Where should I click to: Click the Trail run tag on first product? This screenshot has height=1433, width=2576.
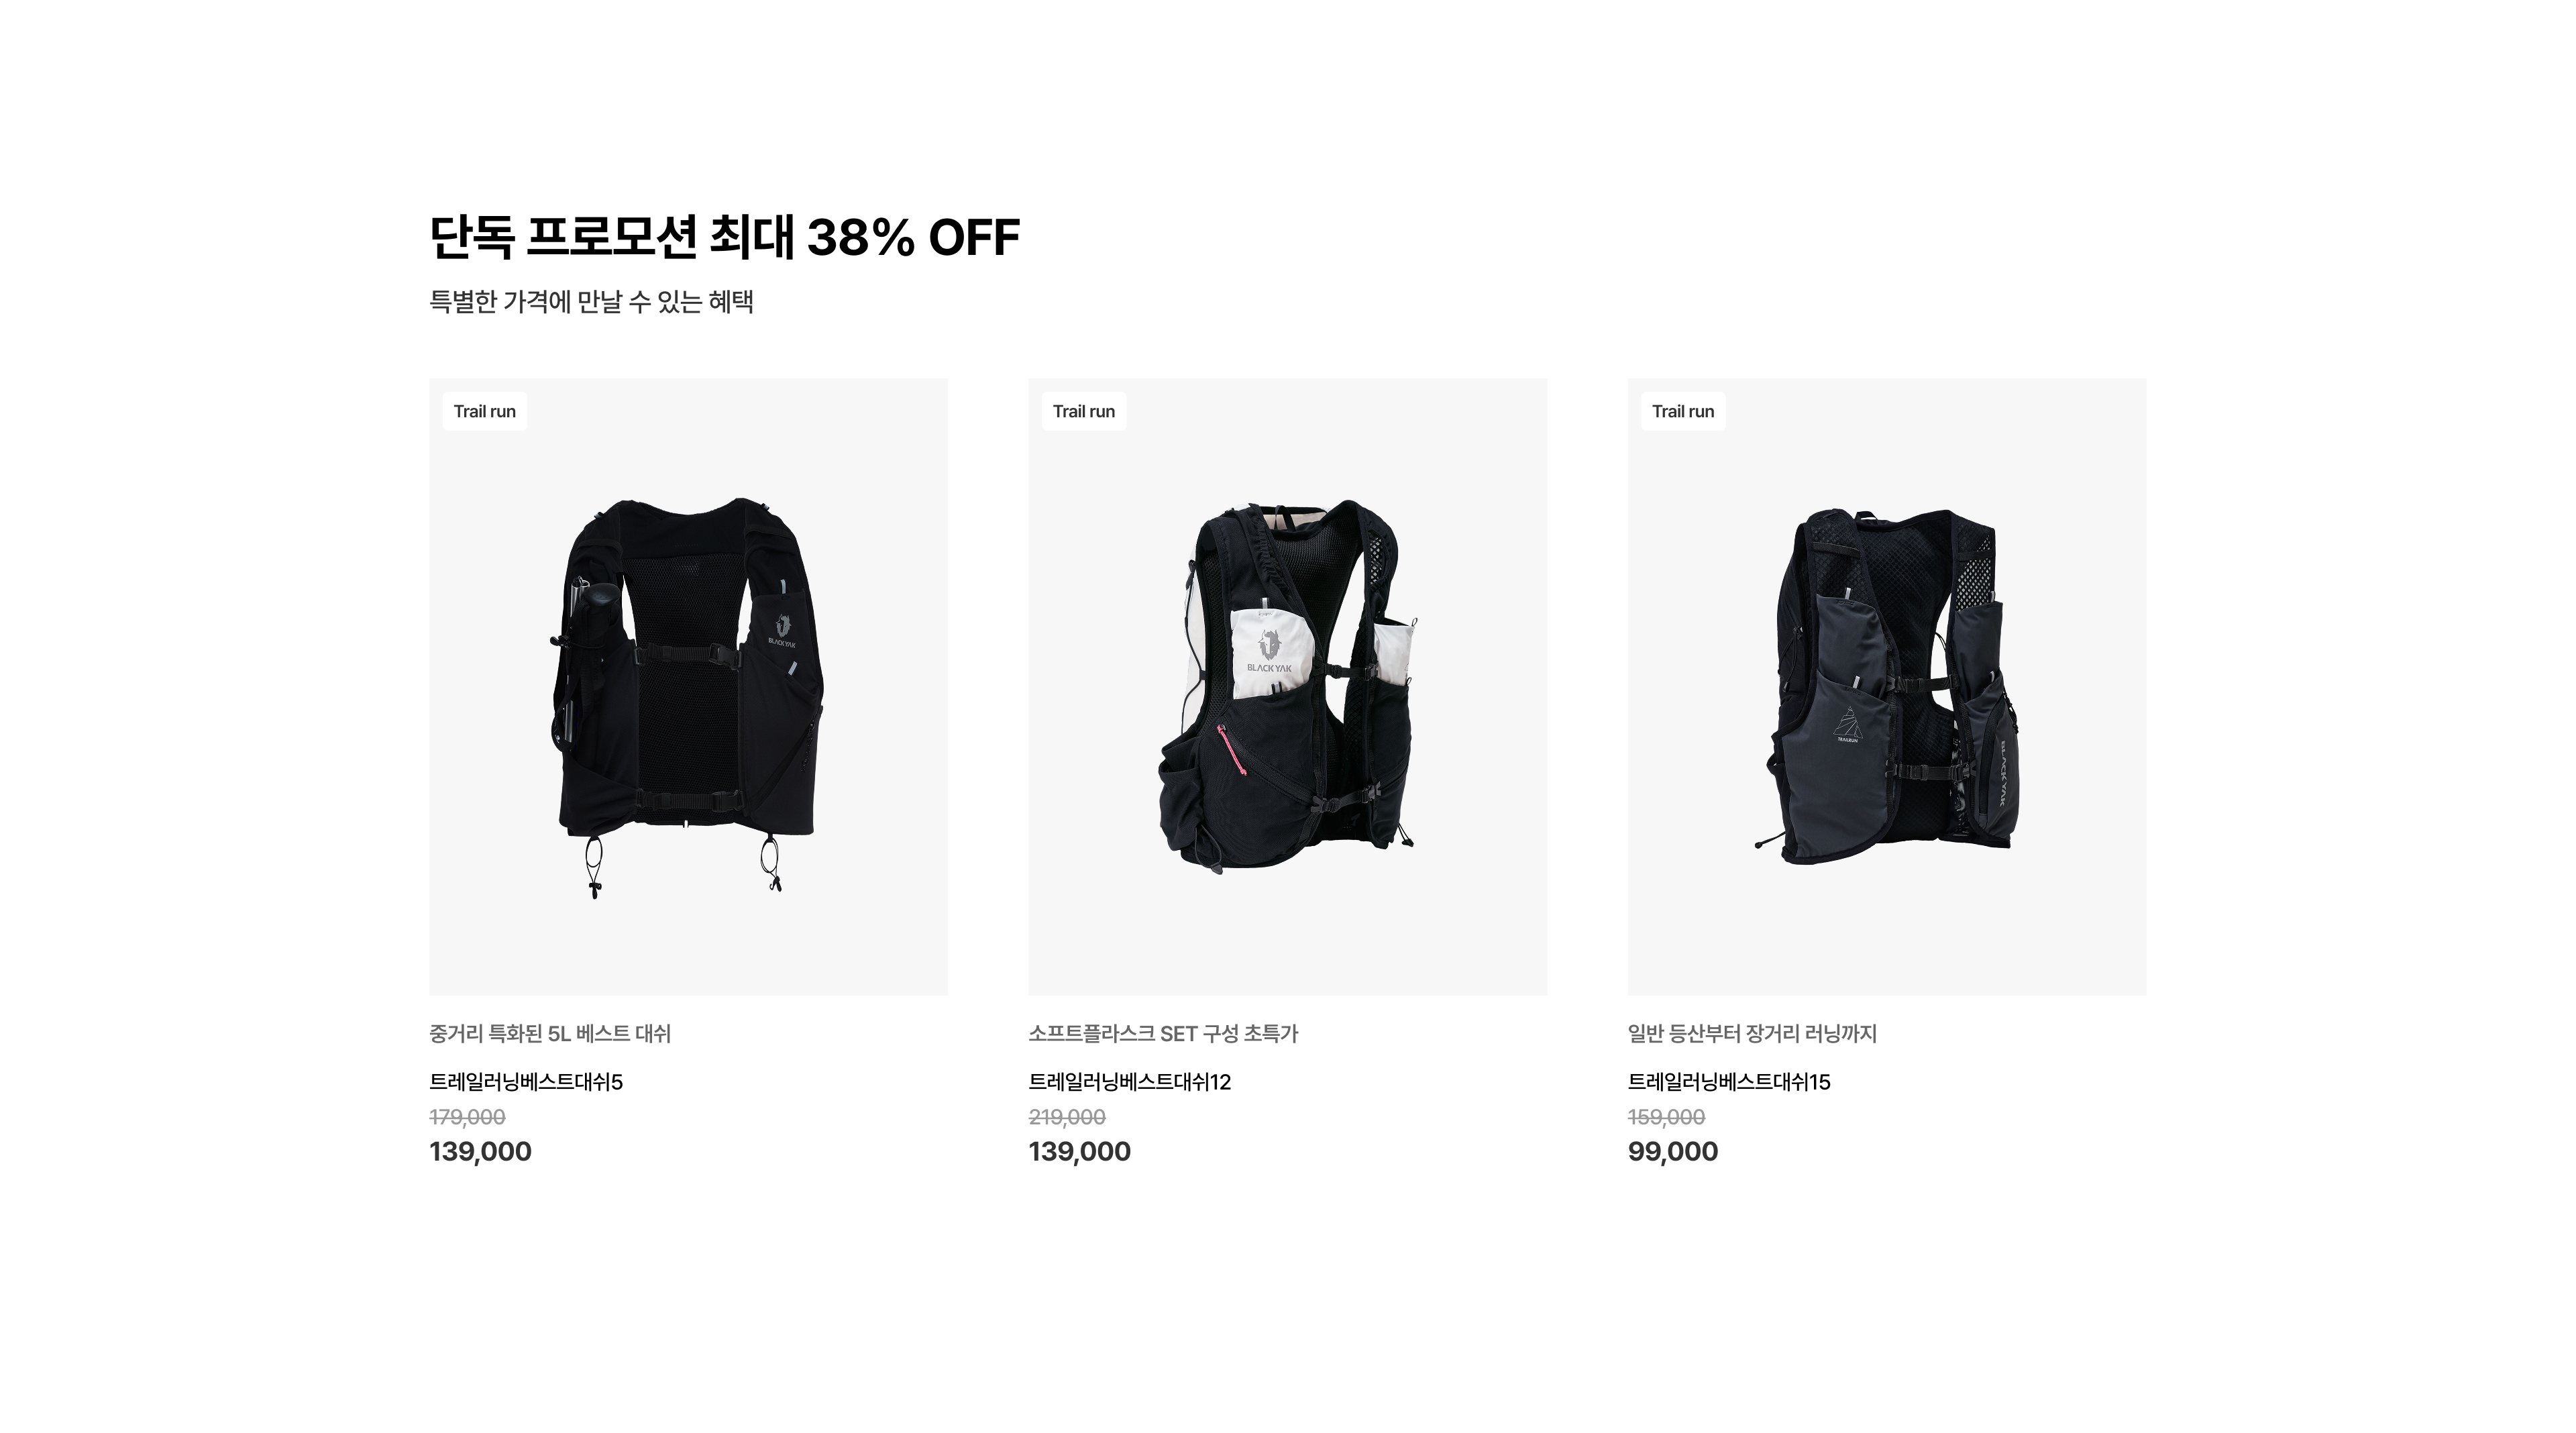click(x=485, y=411)
